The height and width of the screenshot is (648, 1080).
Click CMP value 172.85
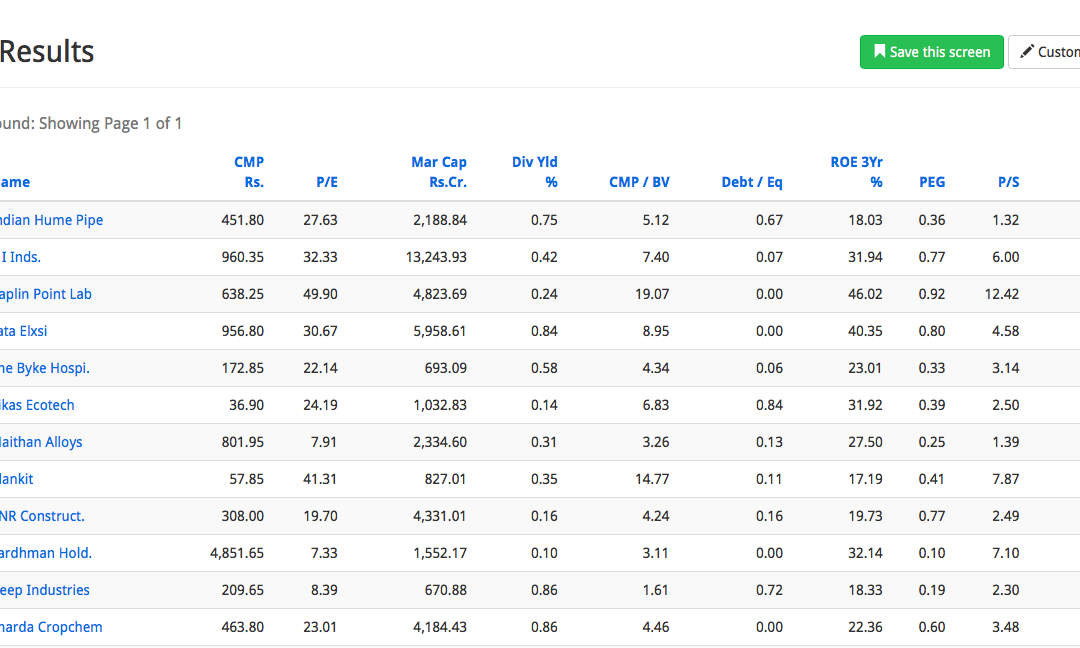coord(242,368)
